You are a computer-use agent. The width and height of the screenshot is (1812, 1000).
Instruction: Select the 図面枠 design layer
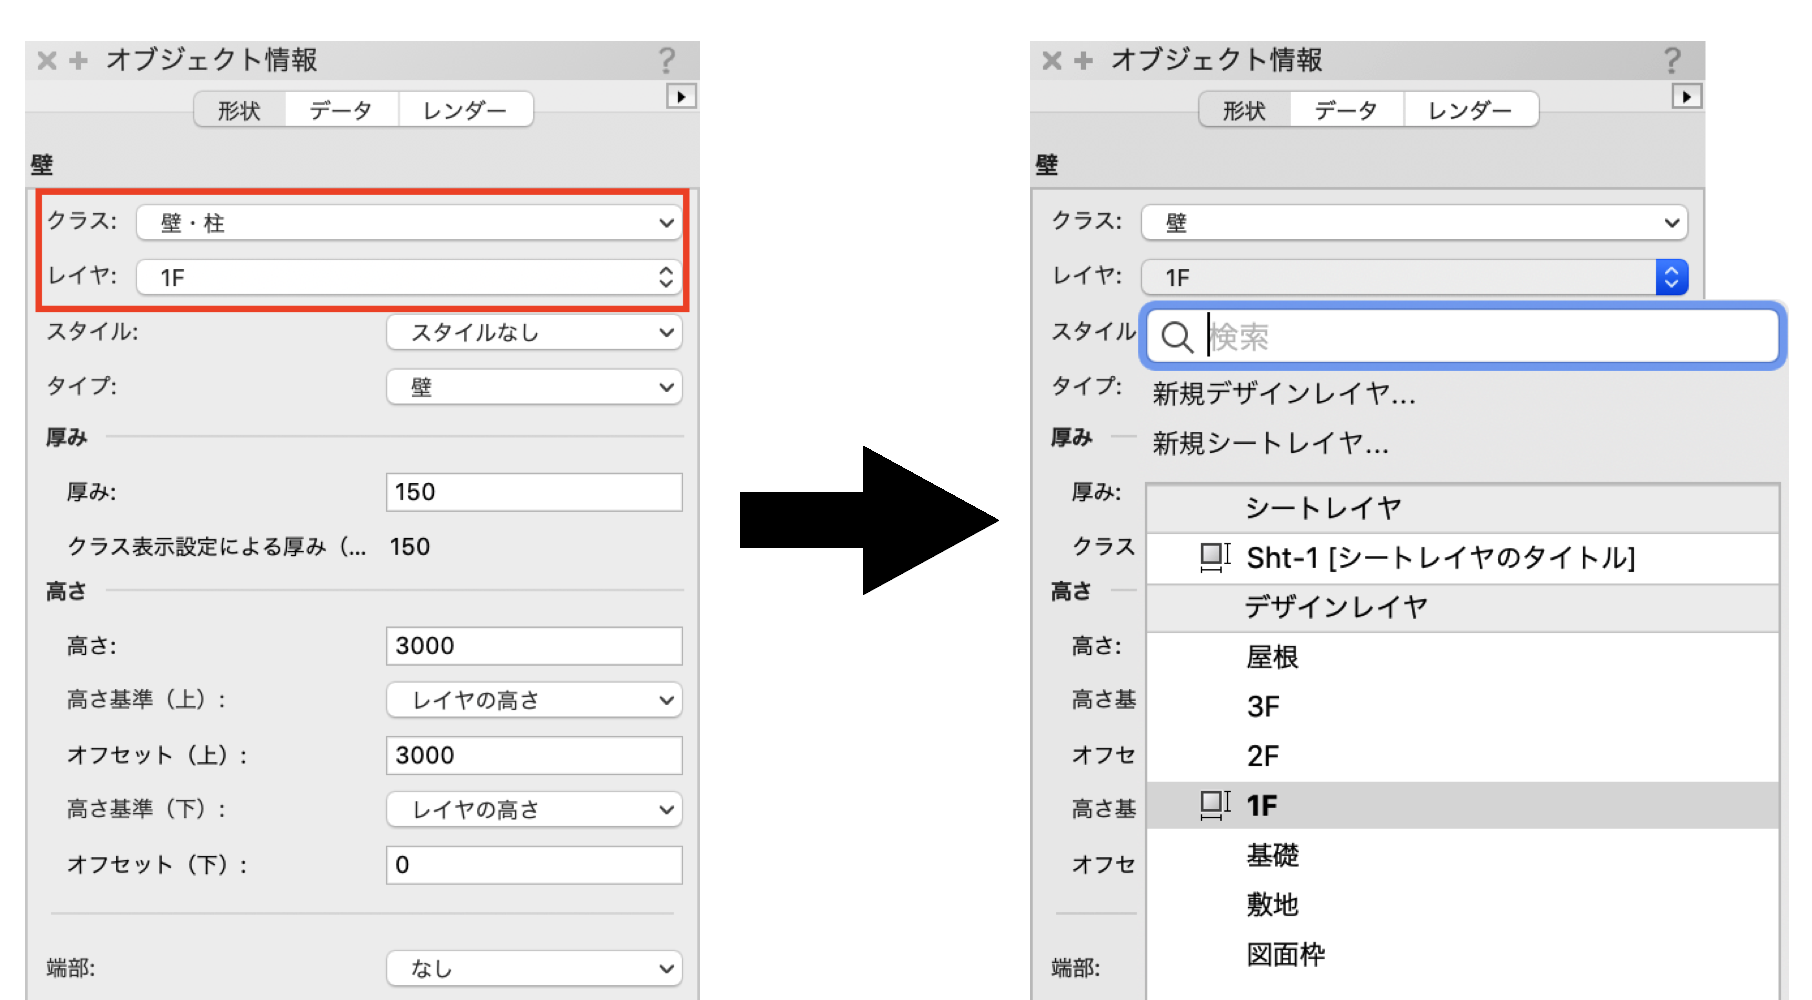pyautogui.click(x=1462, y=954)
